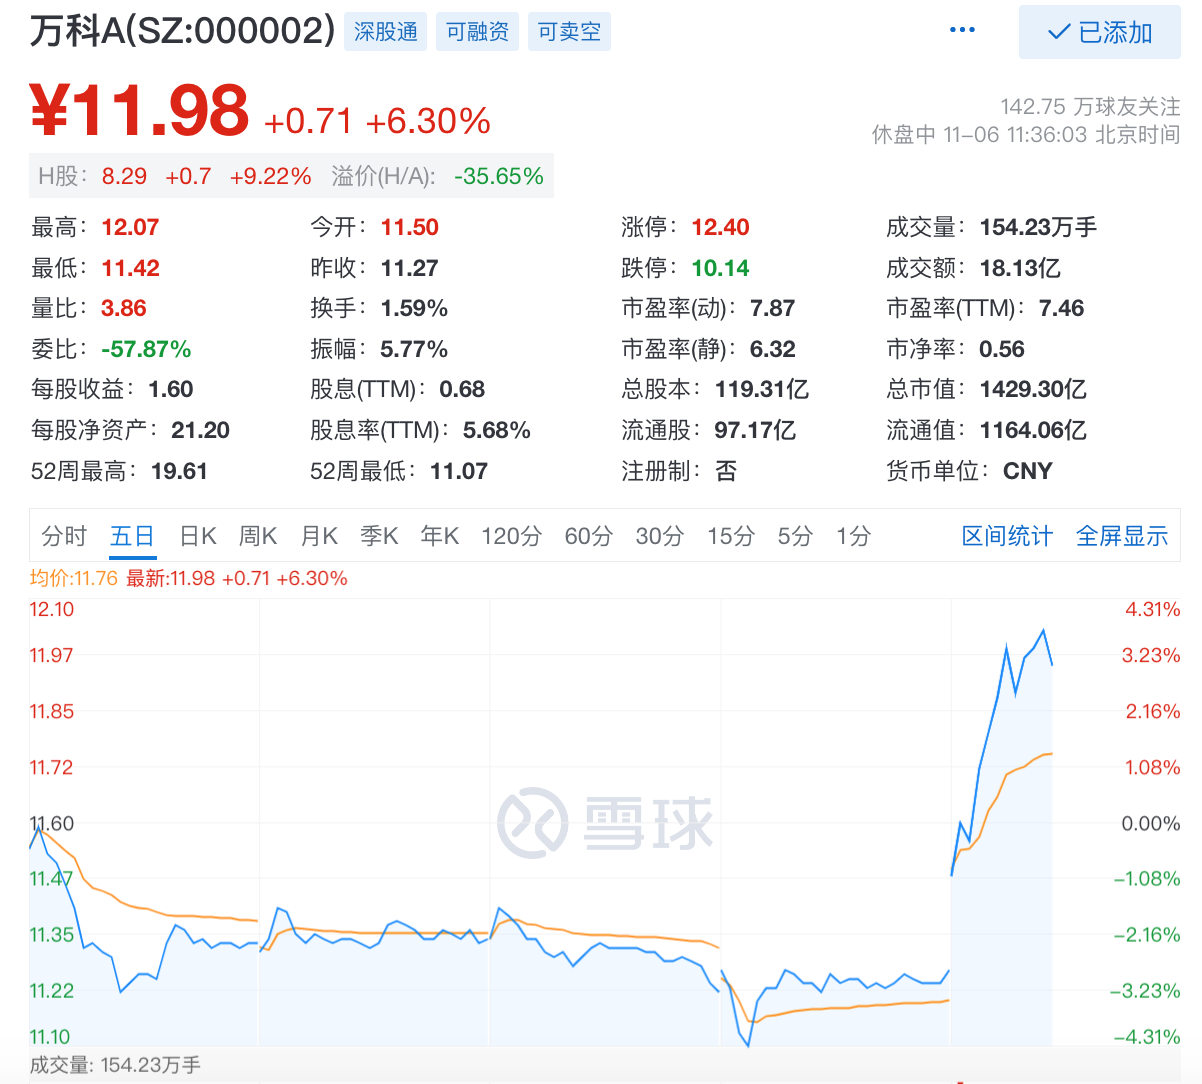Click the 总股本 value 119.31亿
Image resolution: width=1202 pixels, height=1084 pixels.
(762, 389)
